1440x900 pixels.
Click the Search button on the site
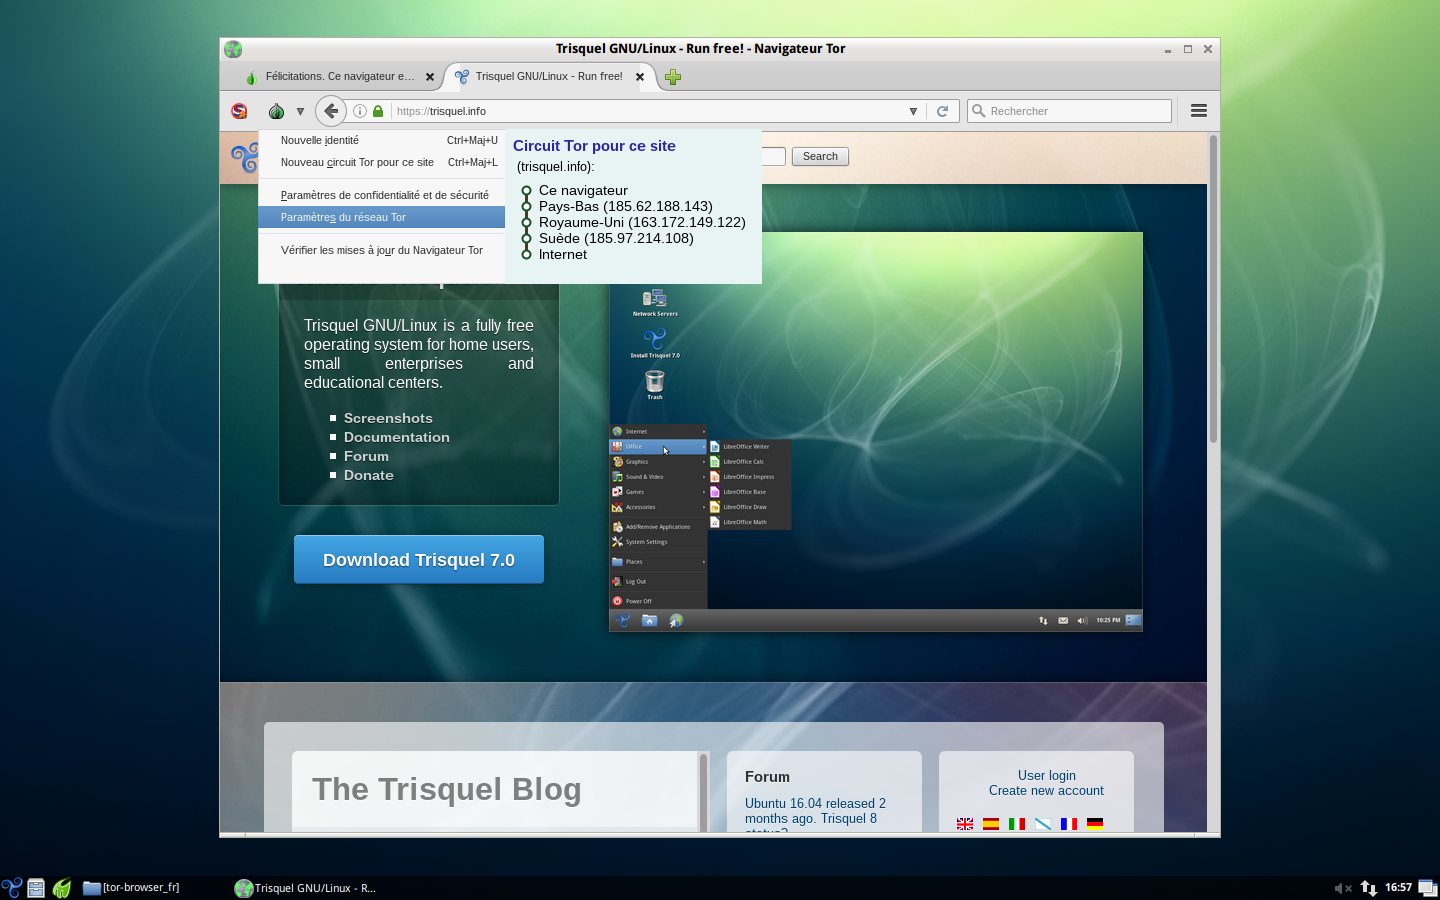click(x=820, y=156)
